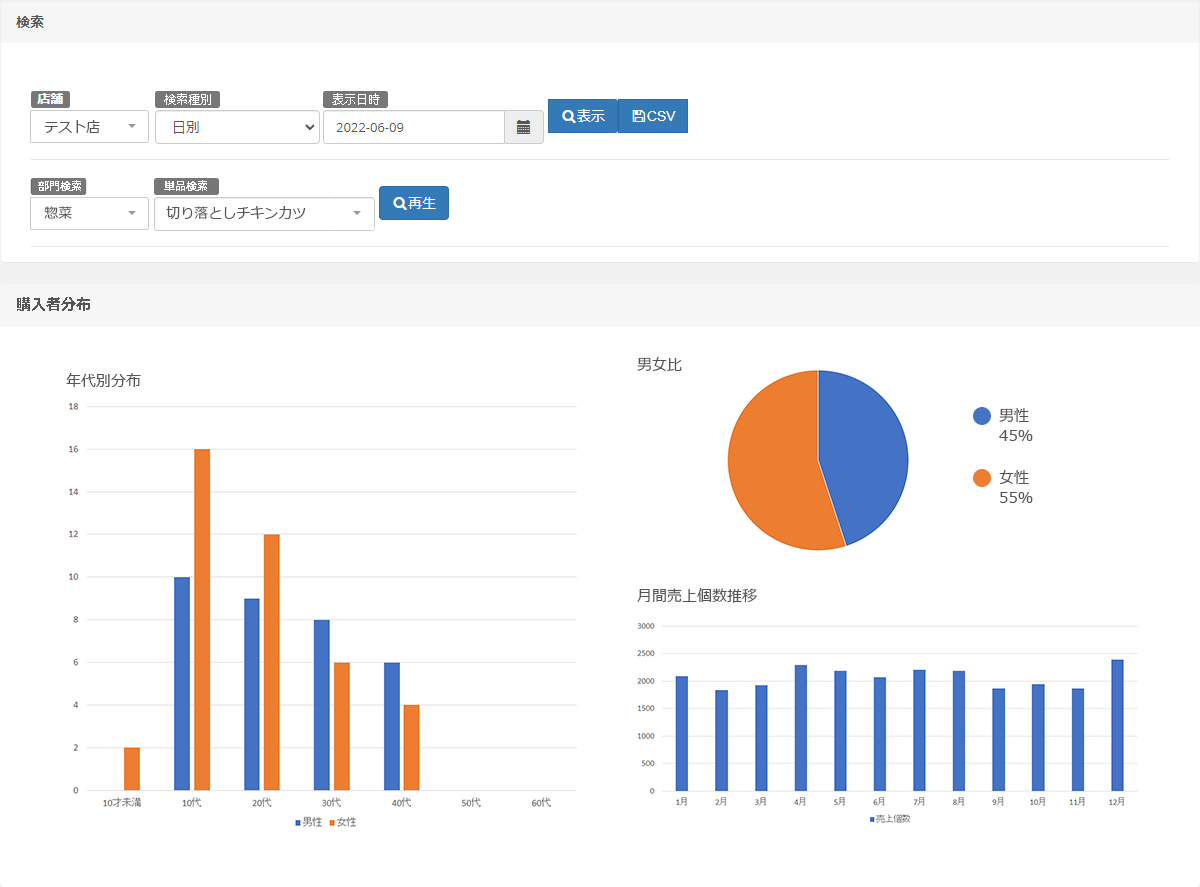Expand the 検索種別 dropdown set to 日別

pyautogui.click(x=237, y=127)
